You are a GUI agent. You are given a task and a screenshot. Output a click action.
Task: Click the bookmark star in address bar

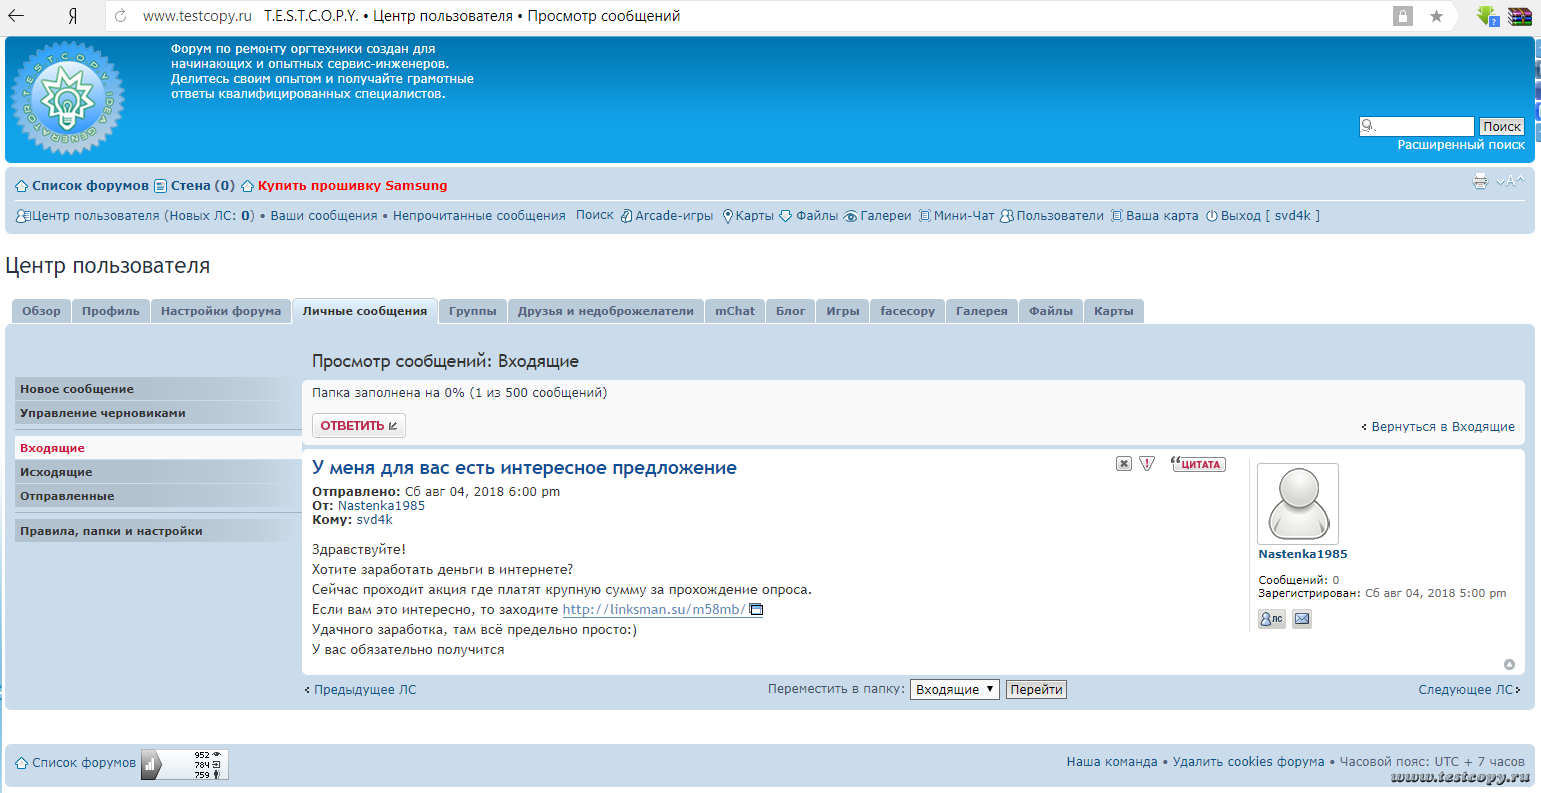click(1436, 16)
